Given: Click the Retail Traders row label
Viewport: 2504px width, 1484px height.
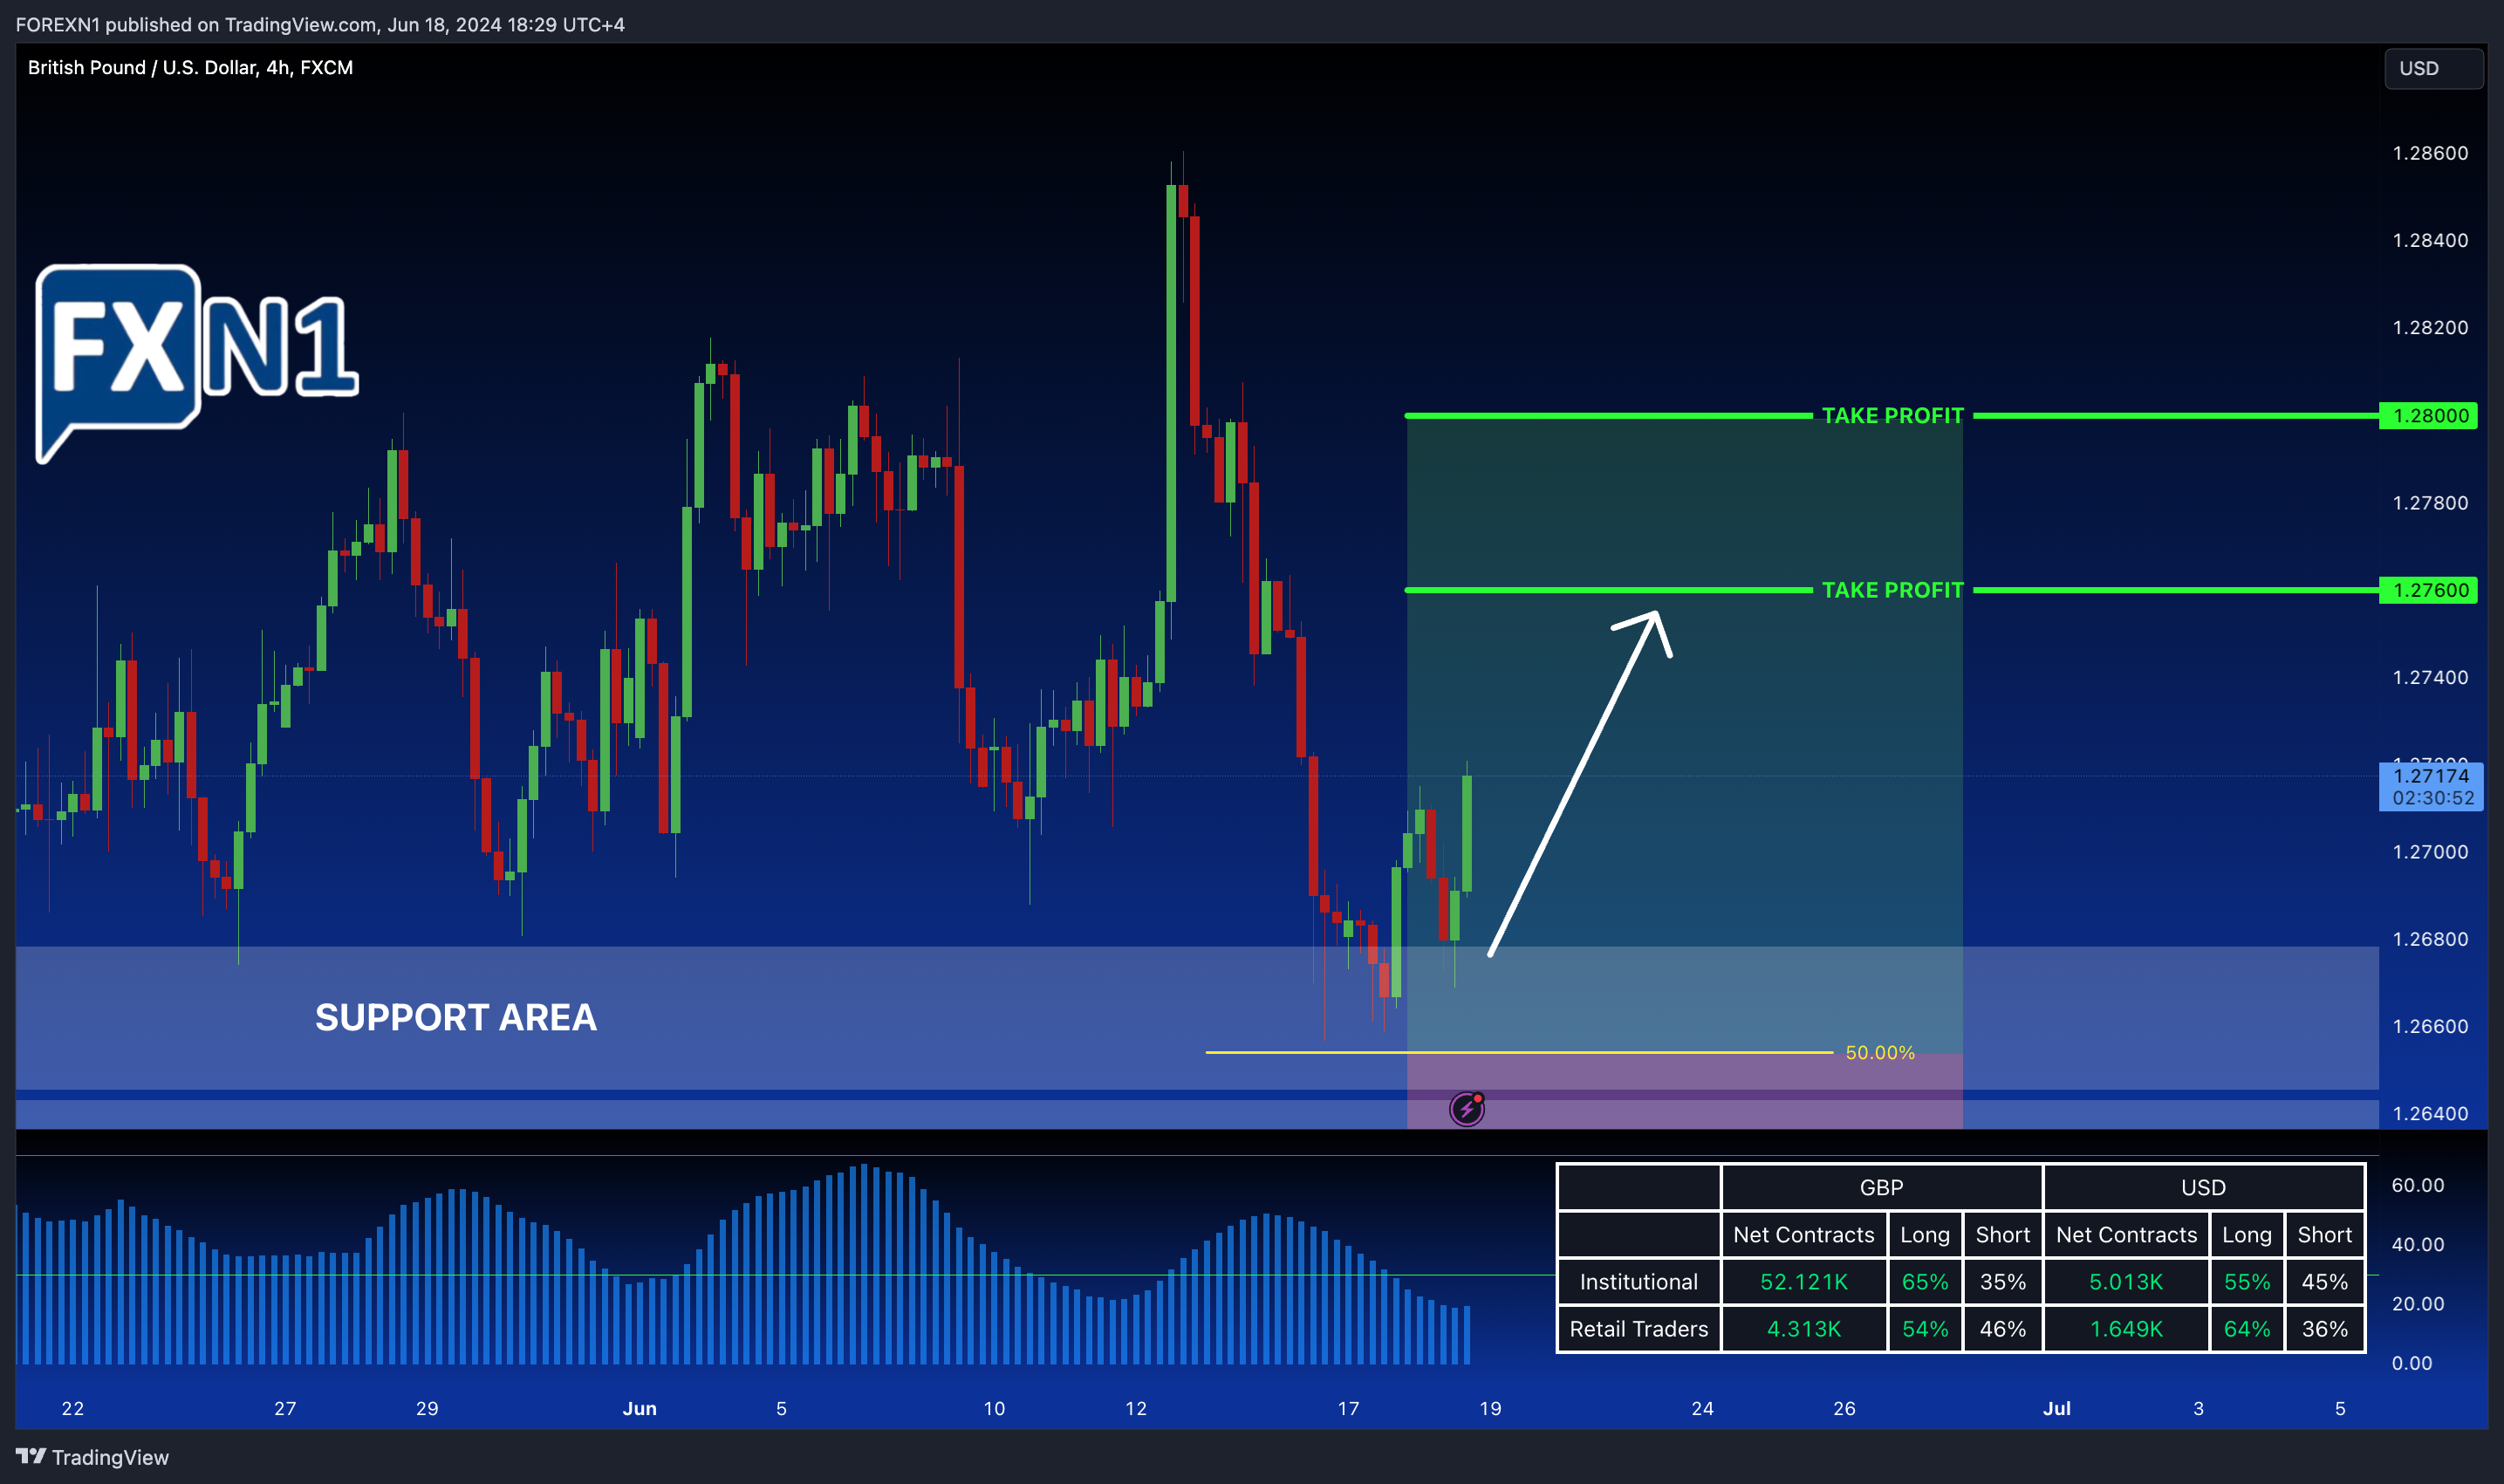Looking at the screenshot, I should 1638,1329.
